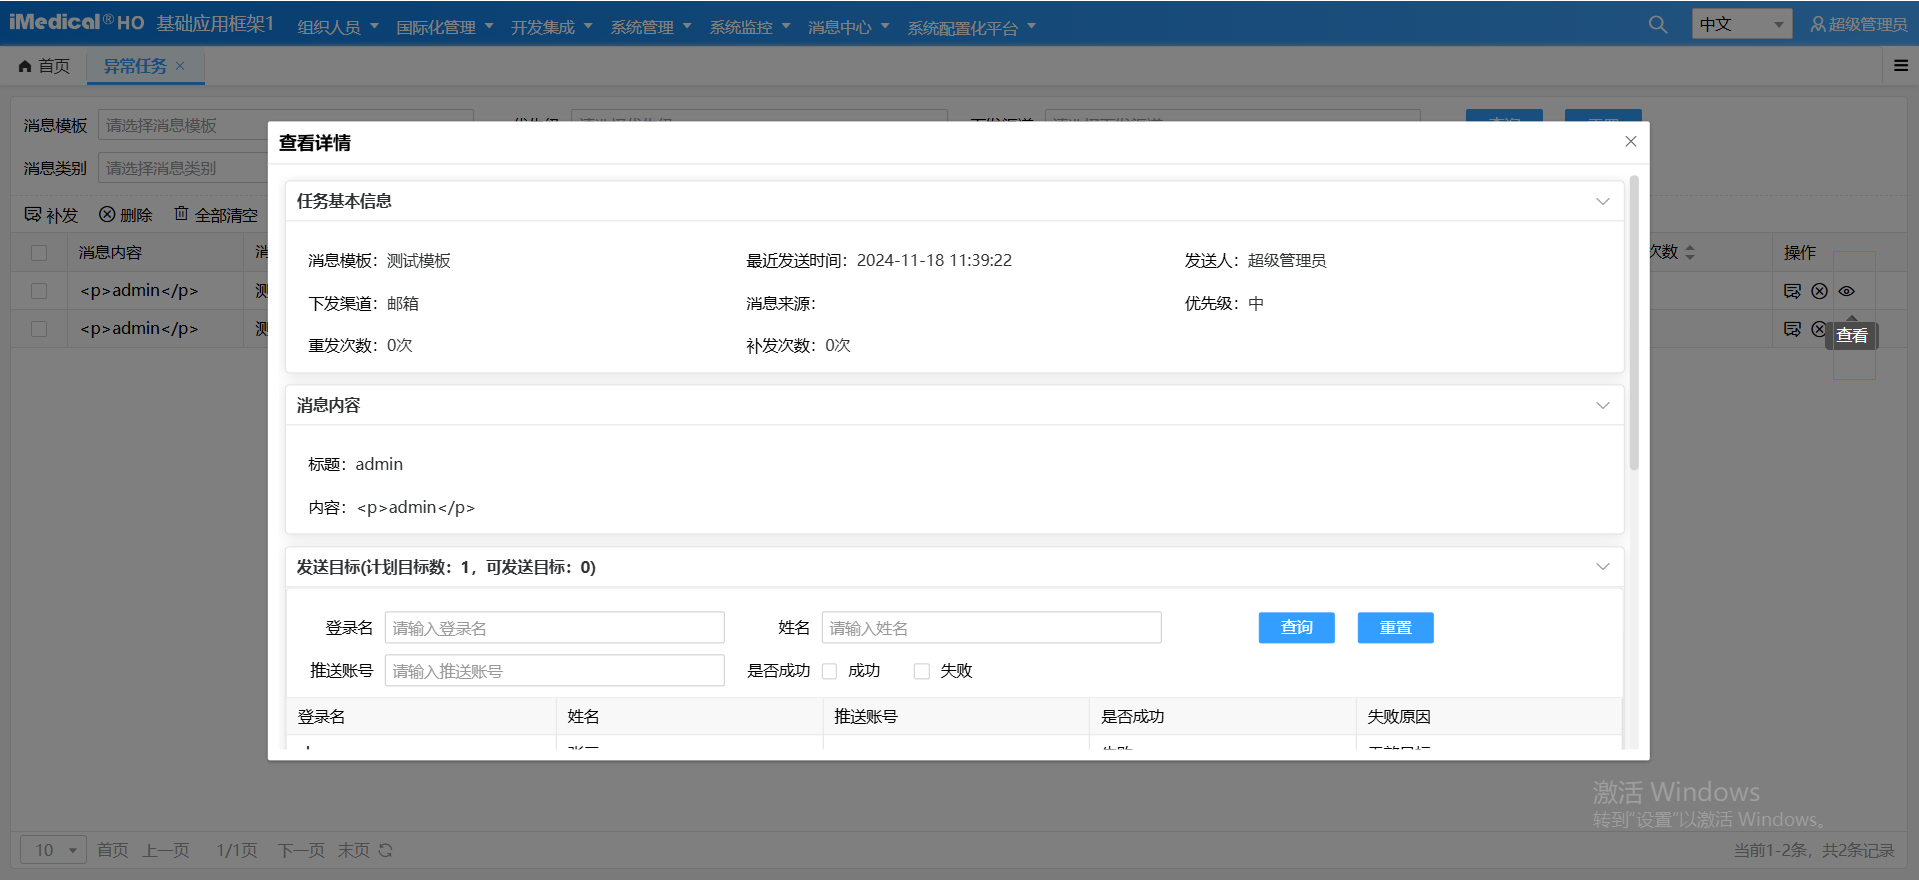Open the 系统监控 menu
1919x880 pixels.
coord(750,27)
